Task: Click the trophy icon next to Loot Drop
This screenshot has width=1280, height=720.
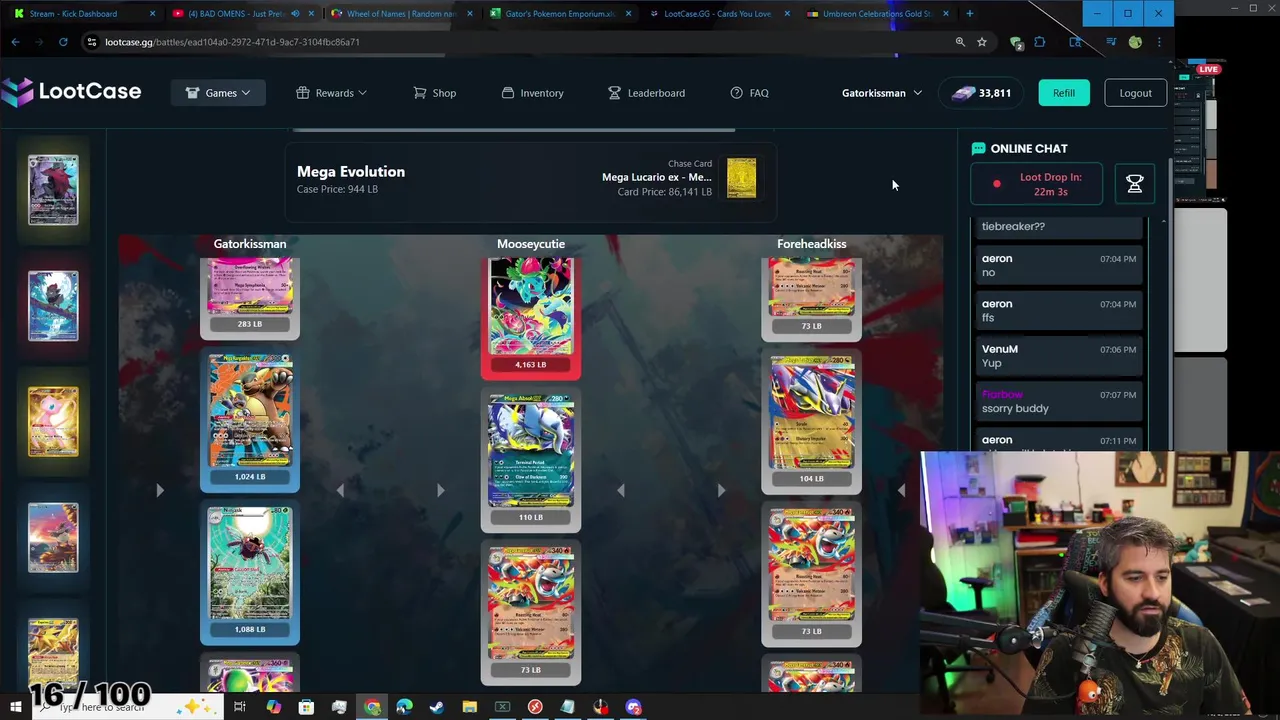Action: 1134,184
